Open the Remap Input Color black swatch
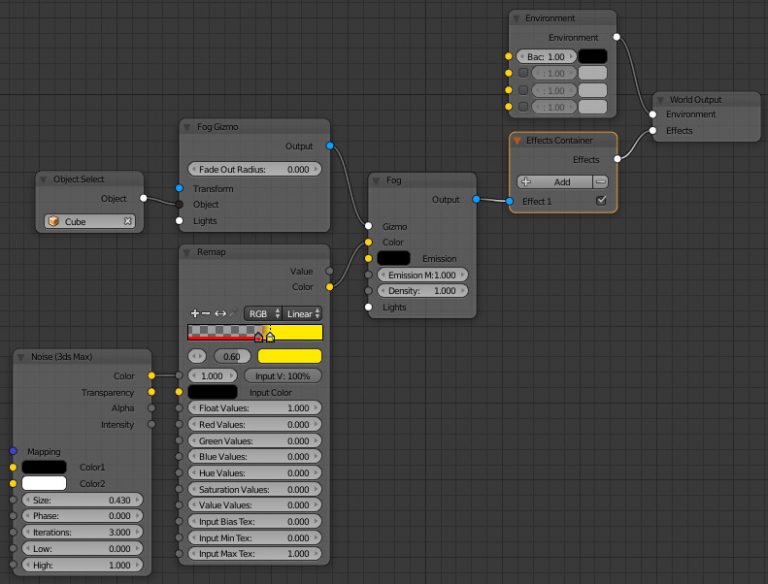 (x=213, y=392)
